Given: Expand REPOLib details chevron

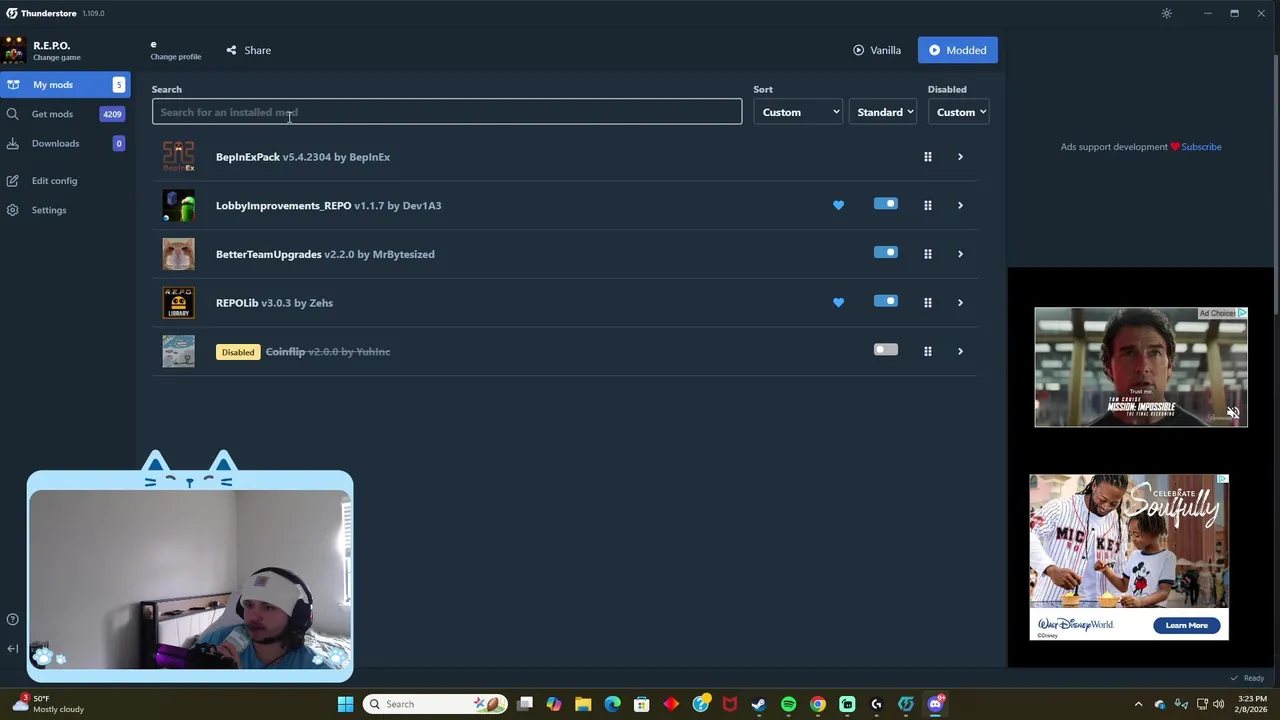Looking at the screenshot, I should point(960,302).
